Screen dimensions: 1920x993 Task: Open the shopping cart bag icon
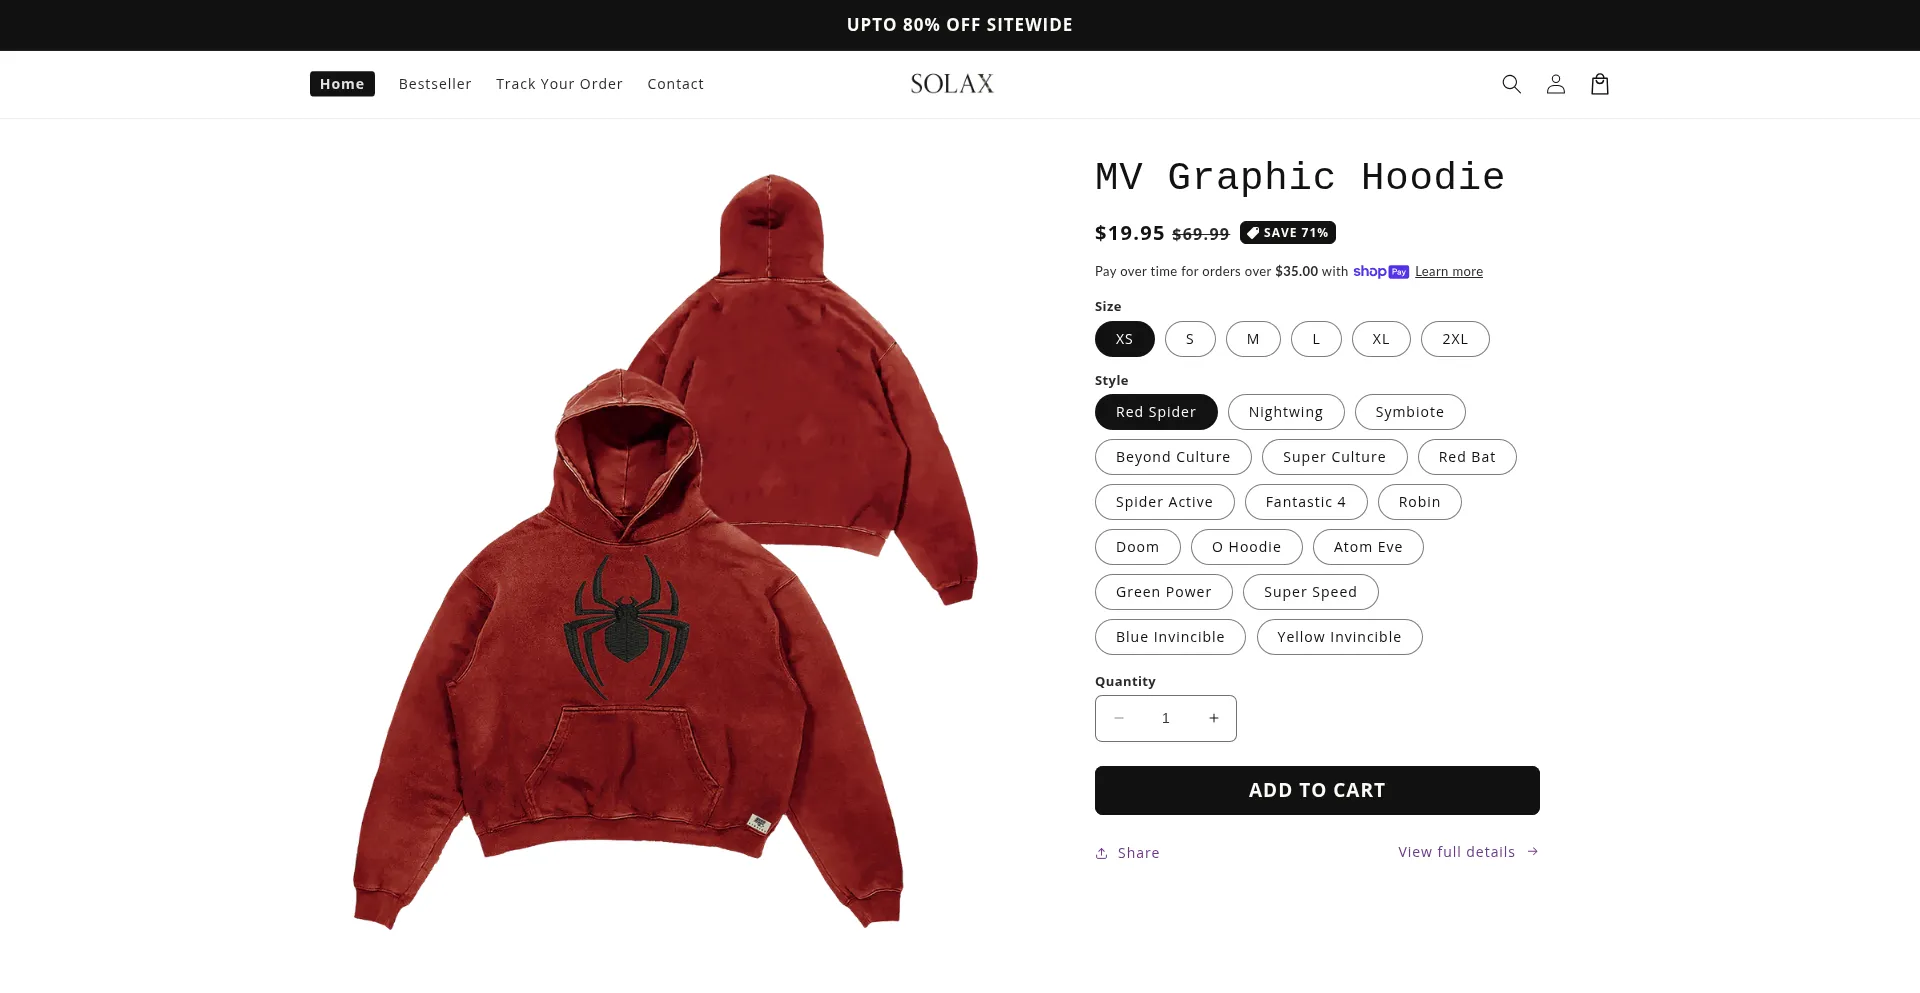pyautogui.click(x=1599, y=84)
